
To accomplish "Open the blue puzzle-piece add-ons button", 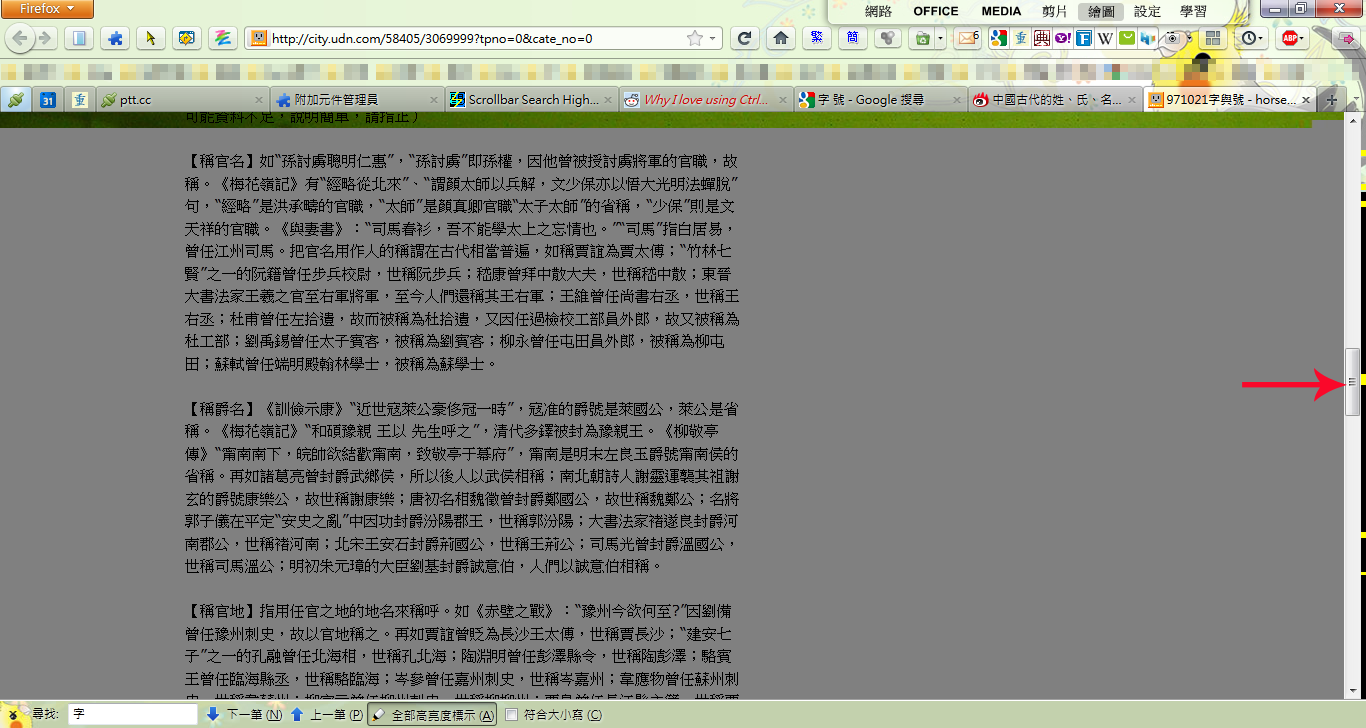I will pyautogui.click(x=116, y=39).
